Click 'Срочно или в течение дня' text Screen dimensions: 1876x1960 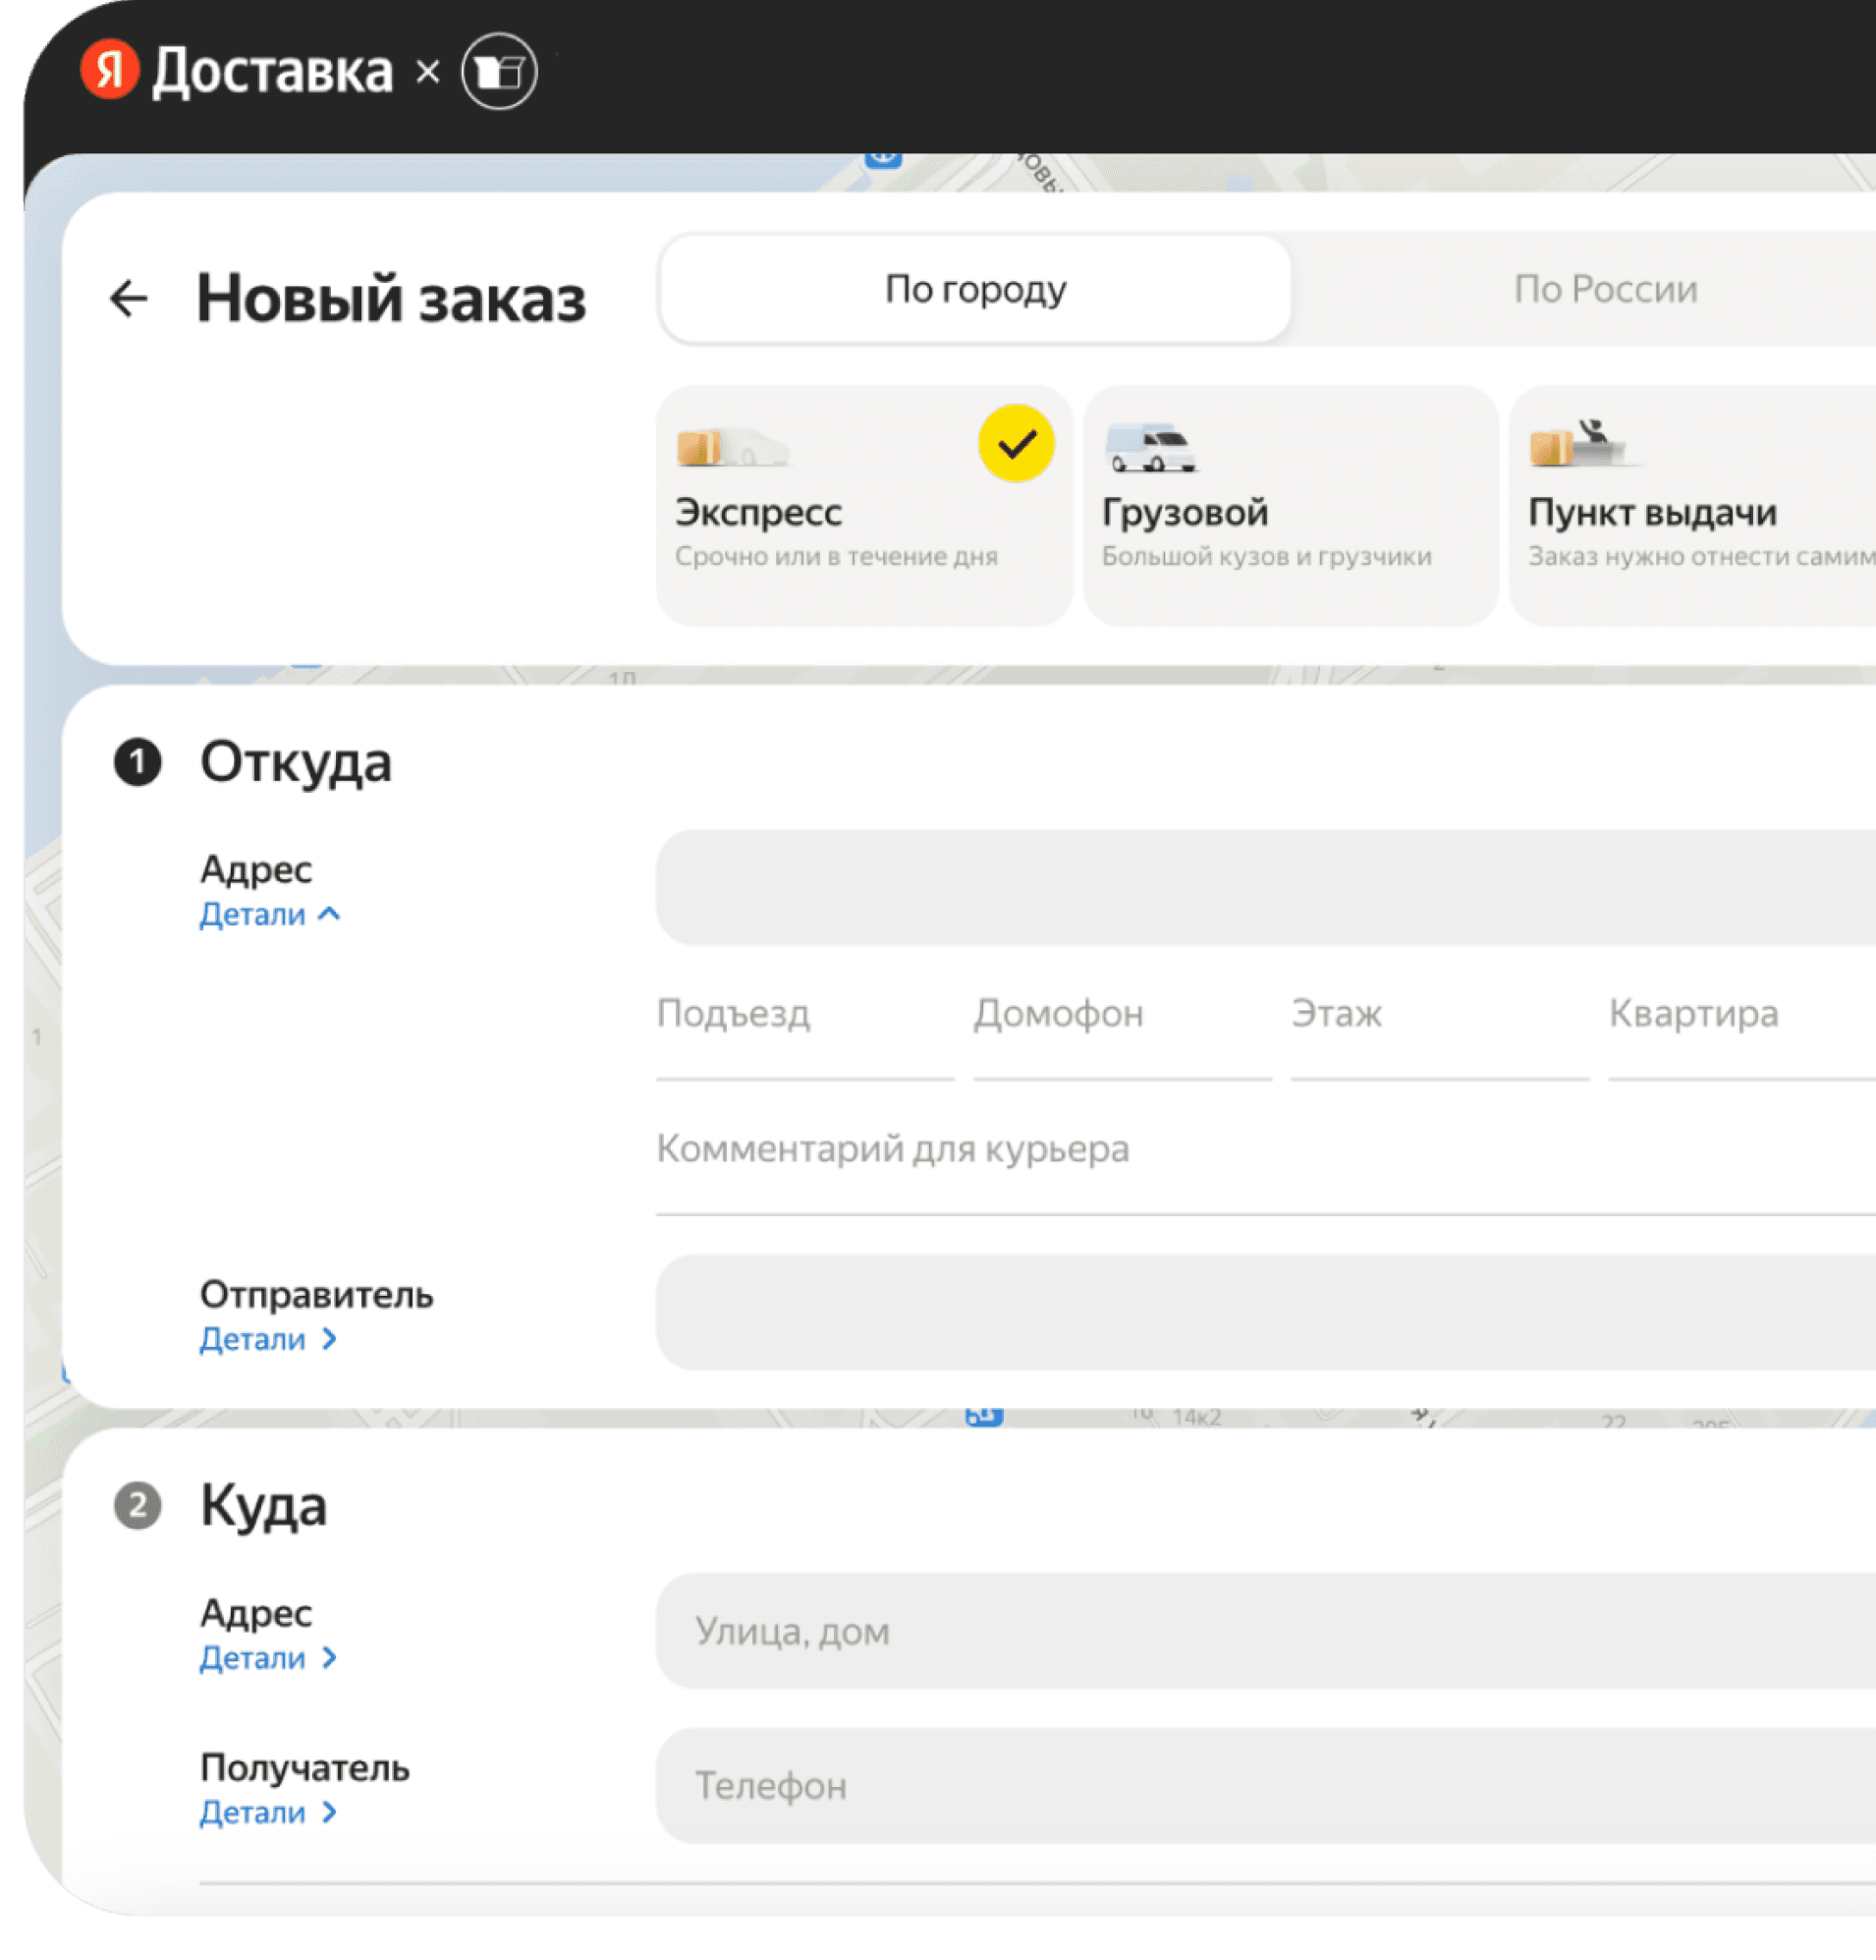point(836,557)
